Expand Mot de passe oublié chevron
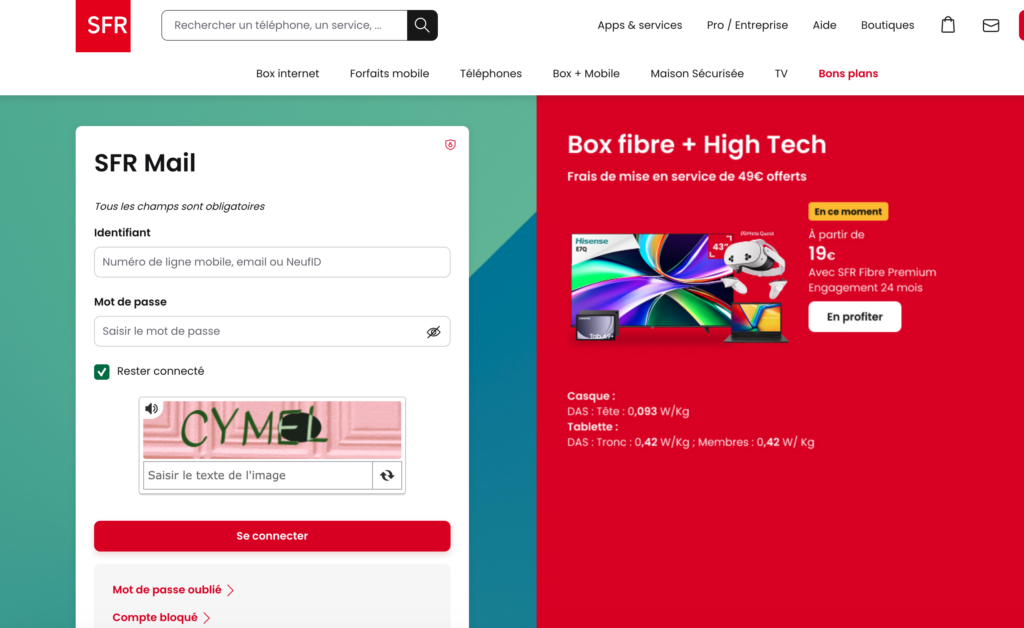This screenshot has height=628, width=1024. pos(231,590)
